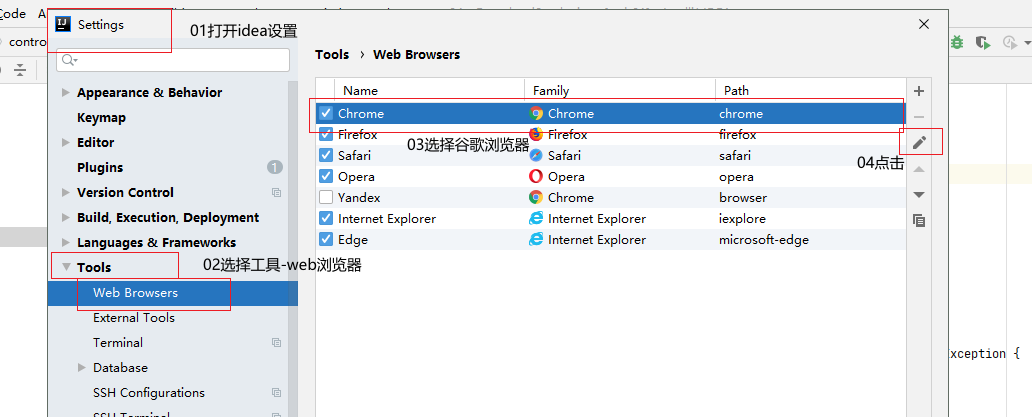Move the selected browser down in the list
Image resolution: width=1032 pixels, height=417 pixels.
919,195
